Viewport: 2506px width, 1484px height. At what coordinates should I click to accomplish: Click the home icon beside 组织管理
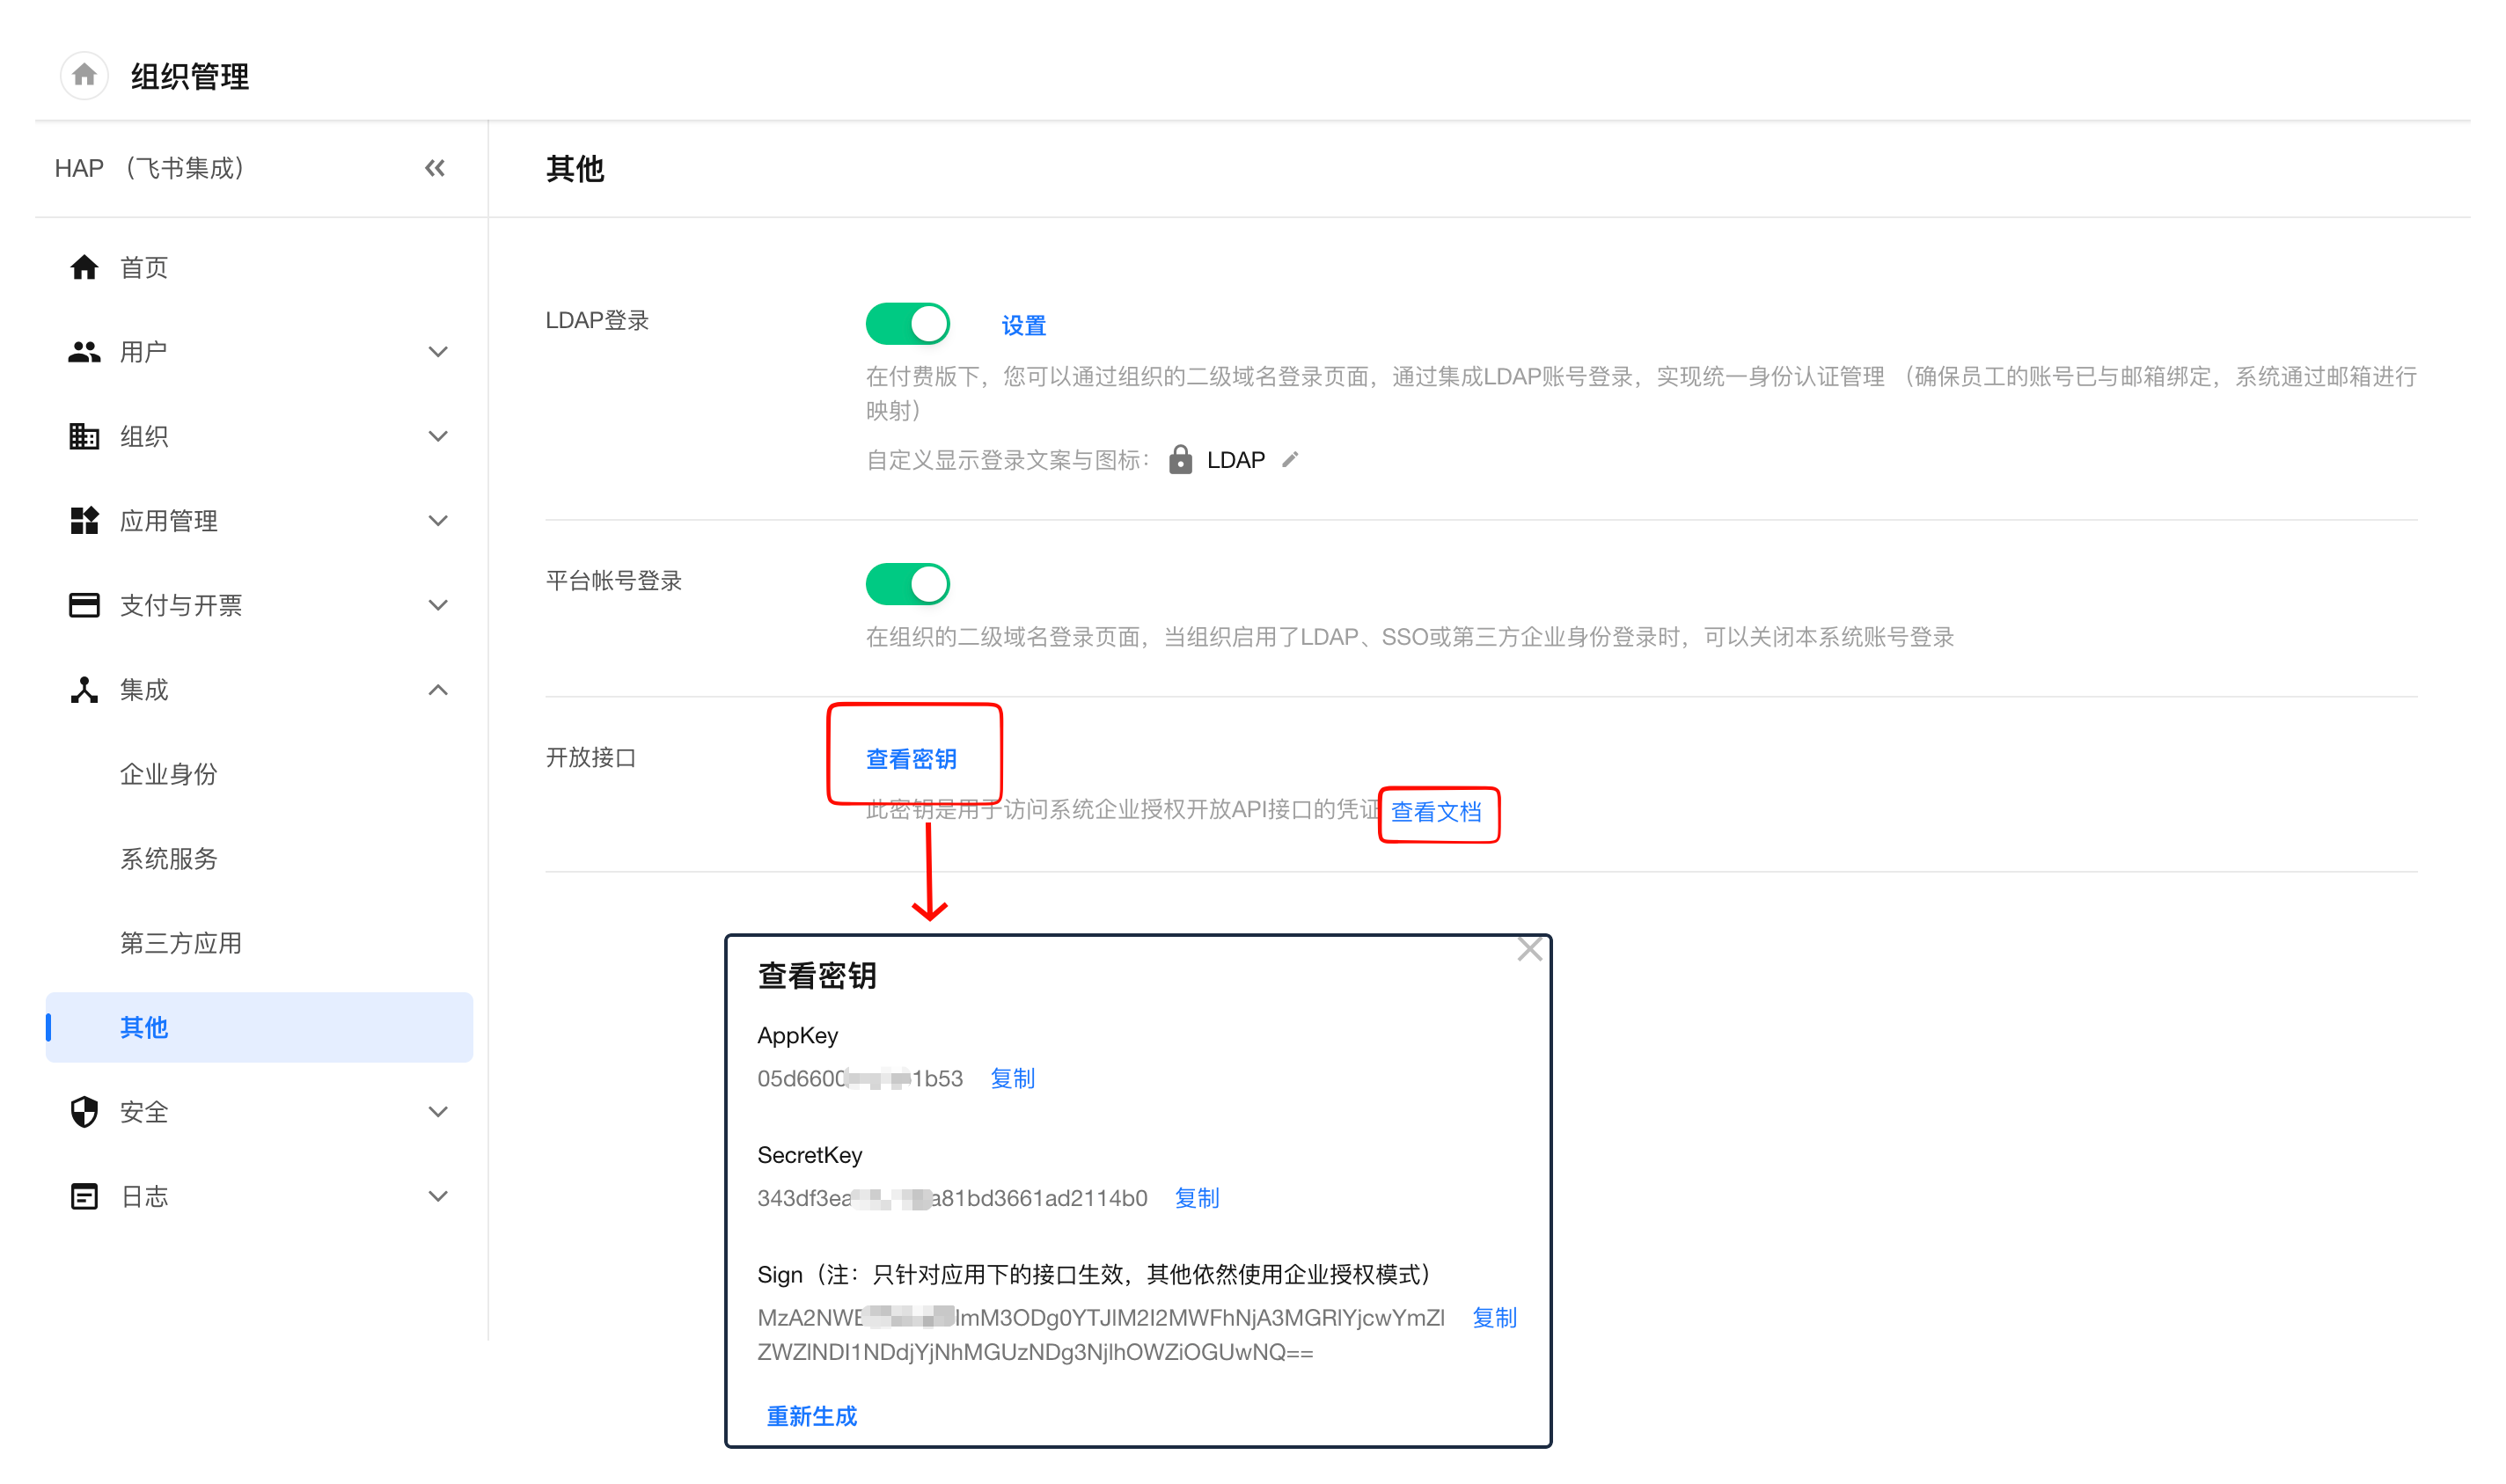84,75
